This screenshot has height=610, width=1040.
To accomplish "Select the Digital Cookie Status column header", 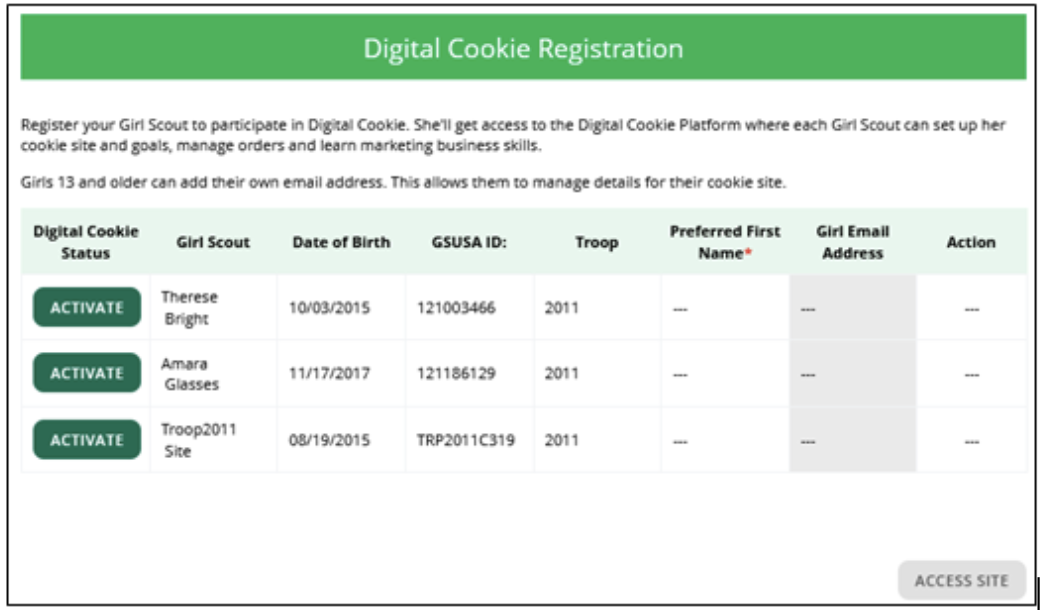I will pyautogui.click(x=86, y=242).
